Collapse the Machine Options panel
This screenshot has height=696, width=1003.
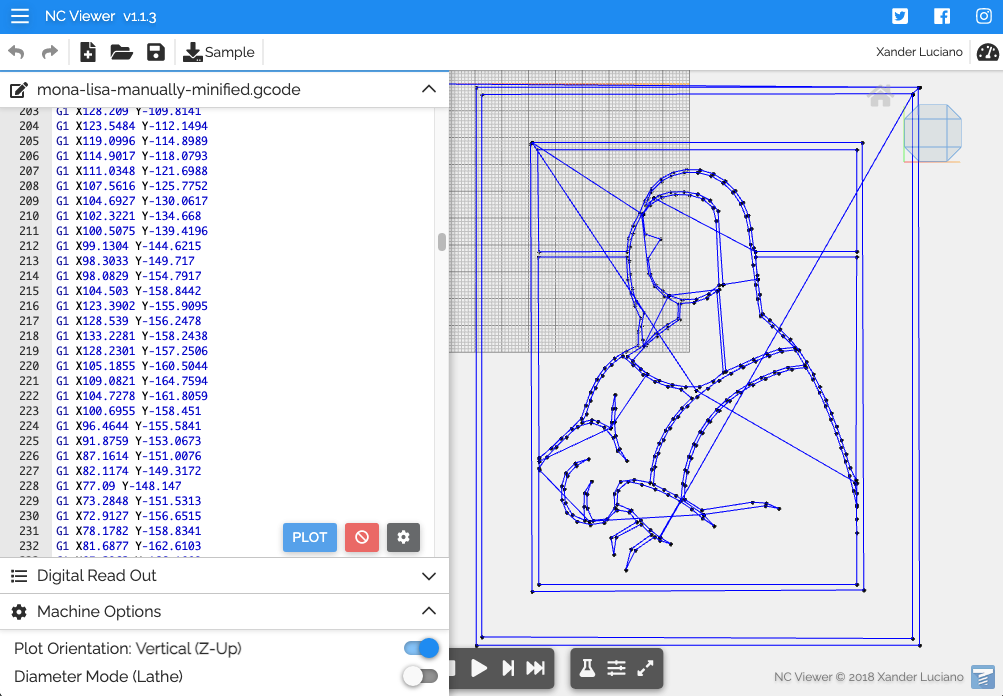[x=429, y=611]
